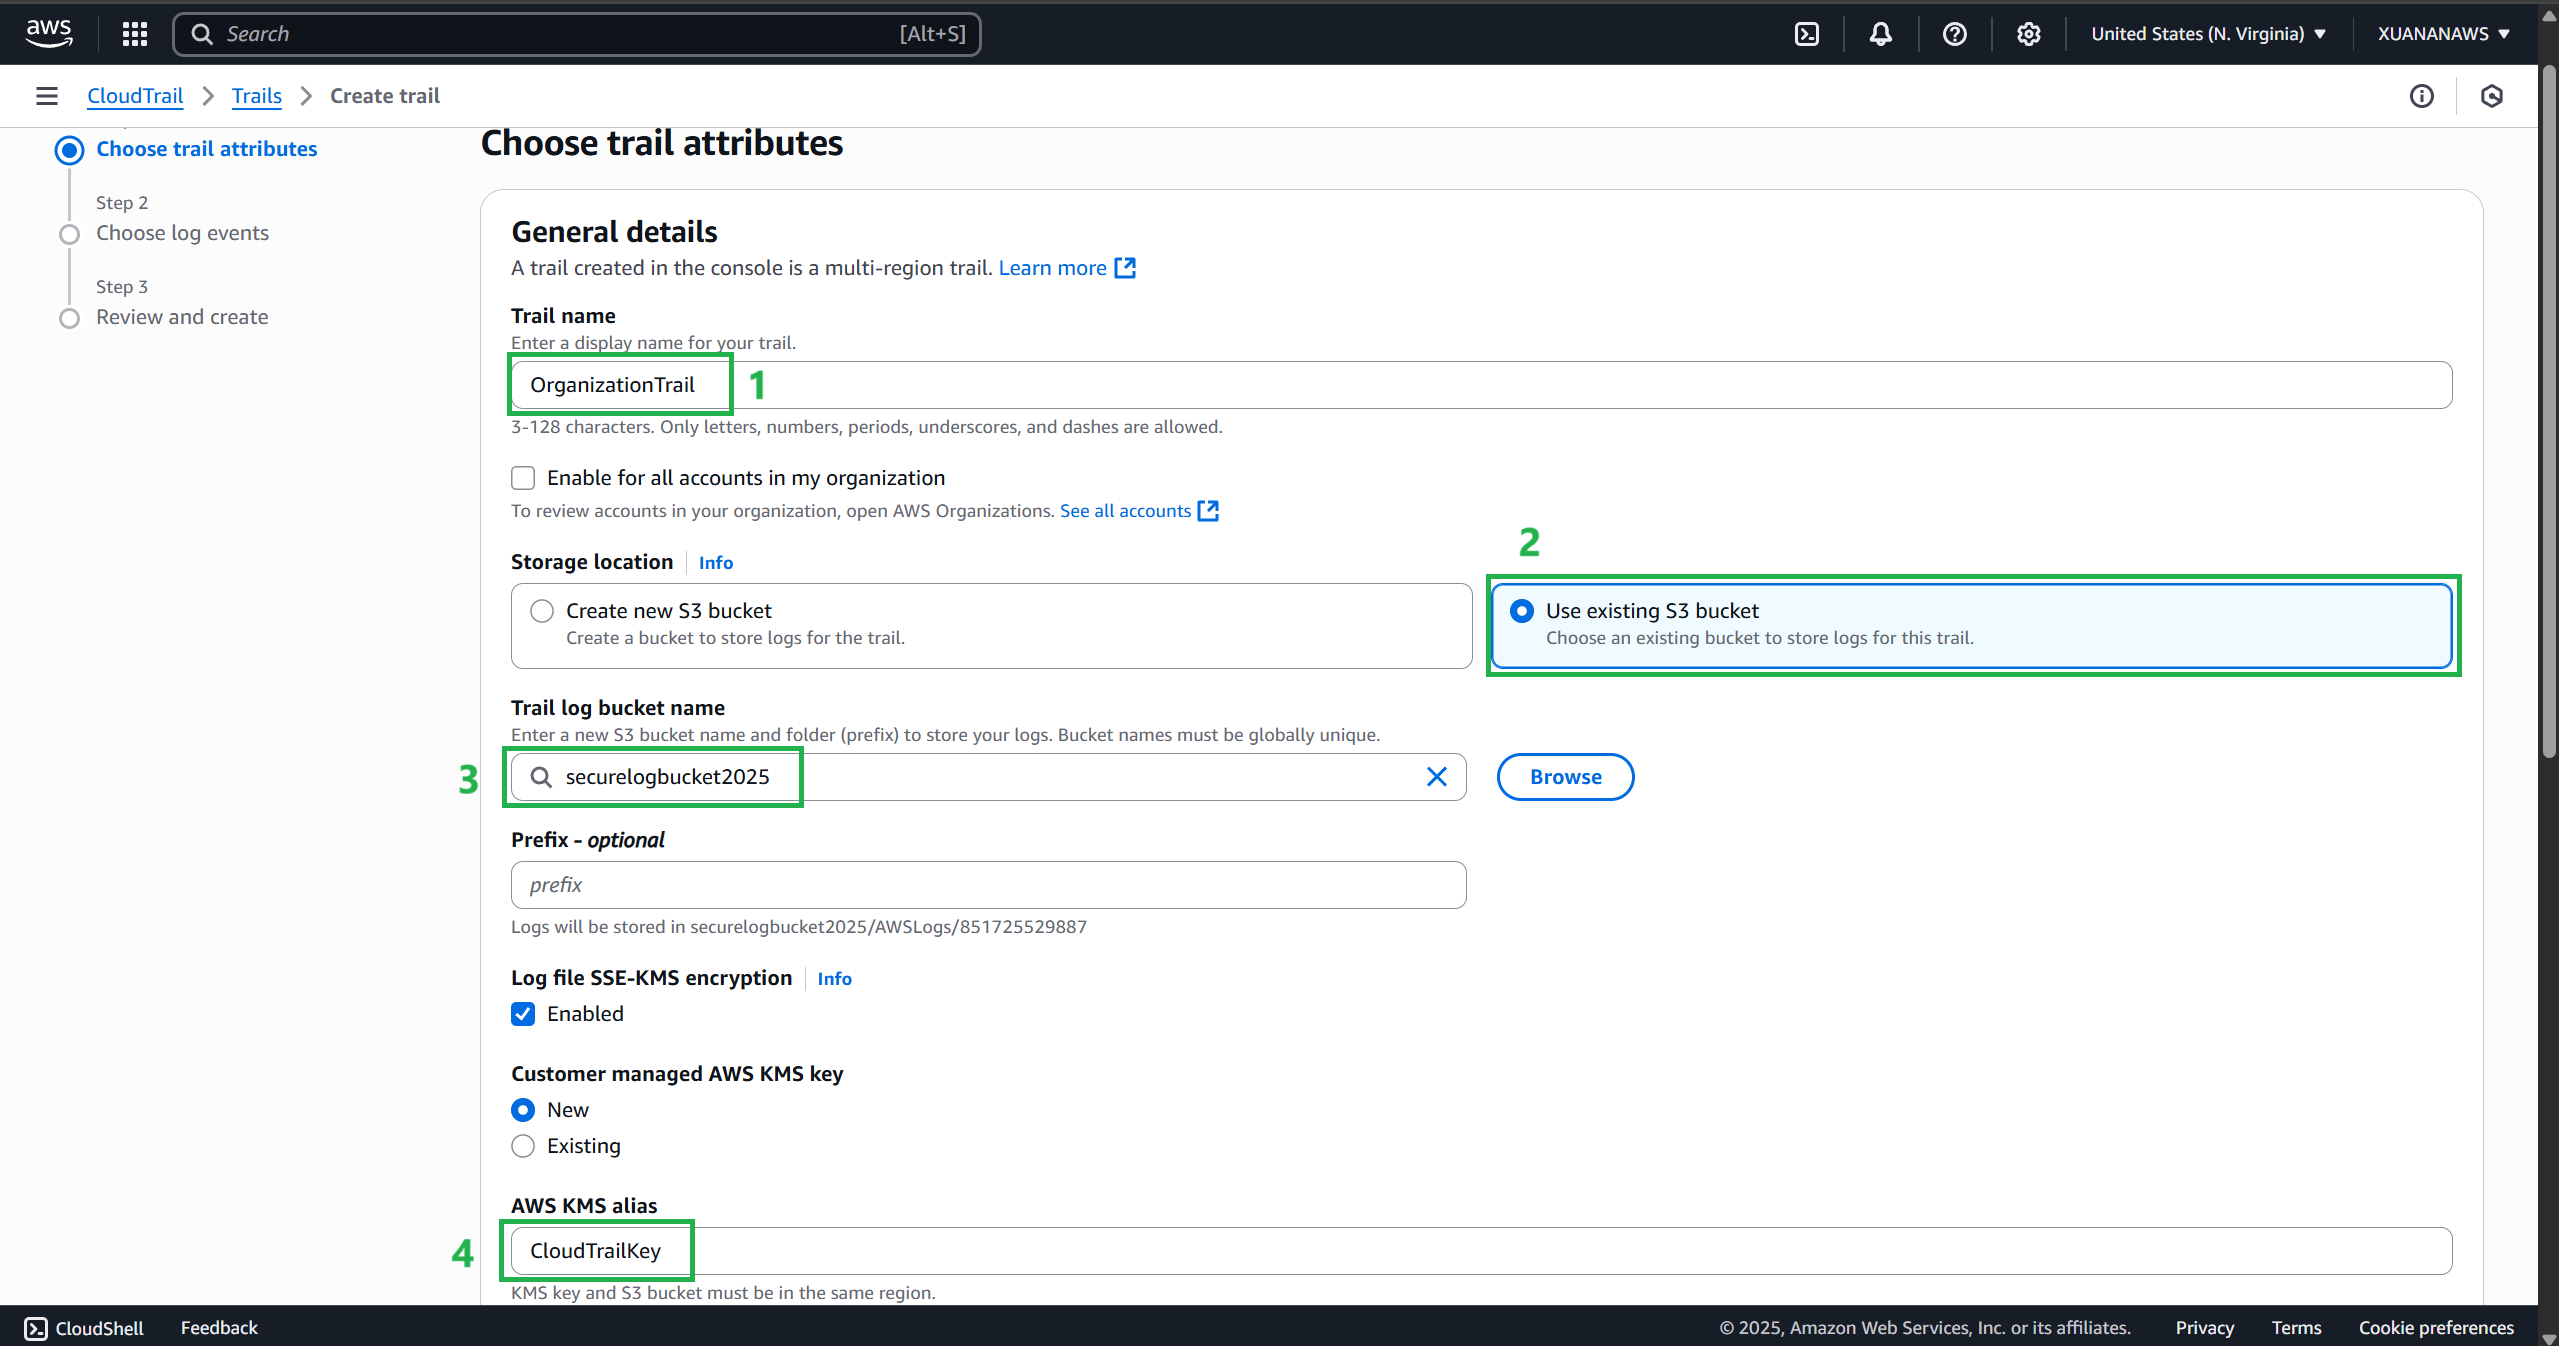Enable for all accounts in my organization
This screenshot has width=2559, height=1346.
pyautogui.click(x=523, y=478)
